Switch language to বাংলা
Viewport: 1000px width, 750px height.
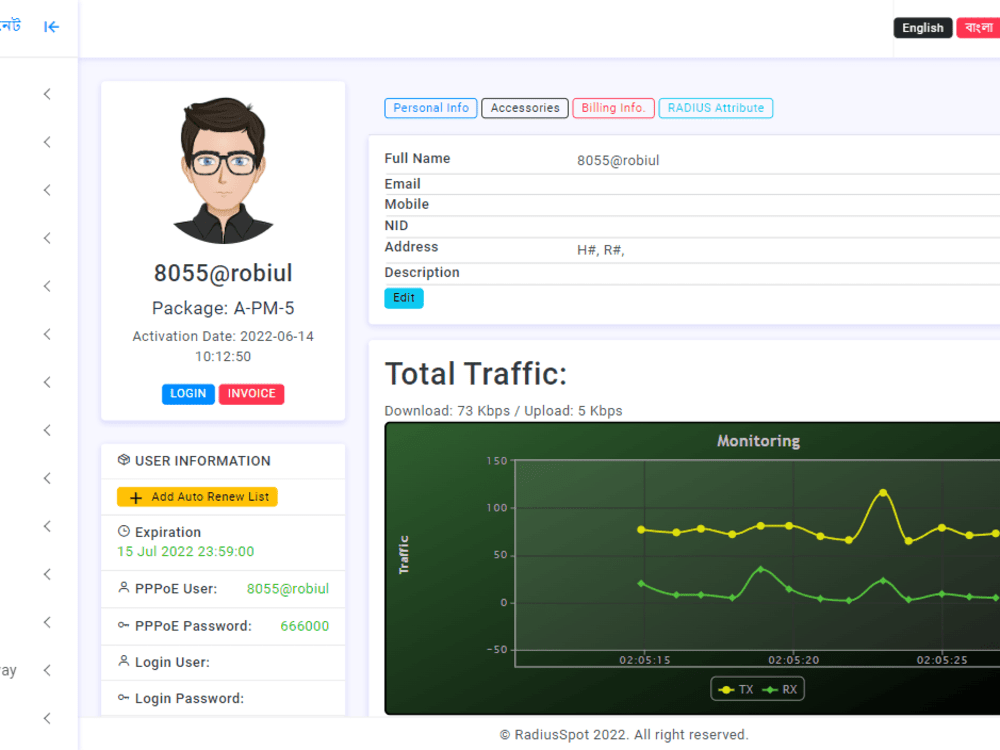click(x=978, y=28)
